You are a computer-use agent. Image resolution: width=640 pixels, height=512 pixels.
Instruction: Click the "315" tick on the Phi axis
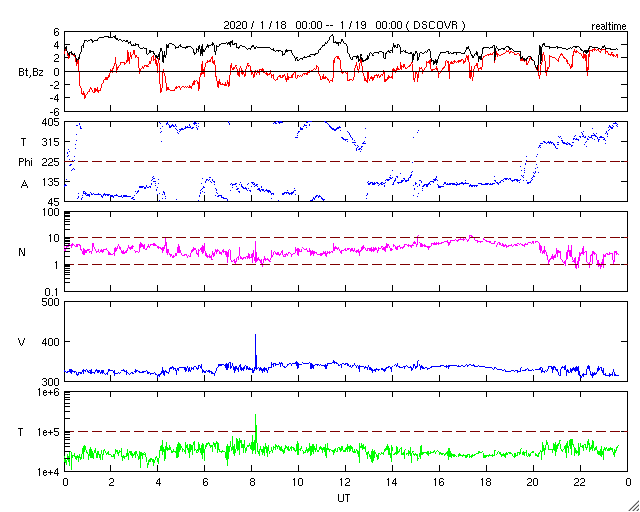coord(52,142)
